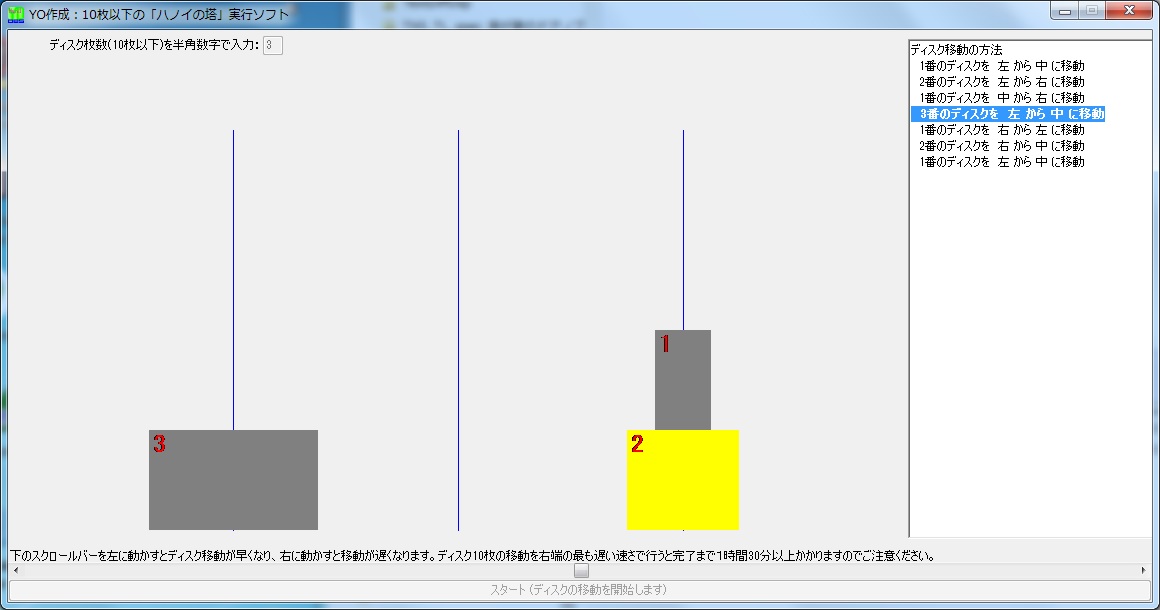Screen dimensions: 1160x610
Task: Close the Hanoi tower application window
Action: tap(1129, 11)
